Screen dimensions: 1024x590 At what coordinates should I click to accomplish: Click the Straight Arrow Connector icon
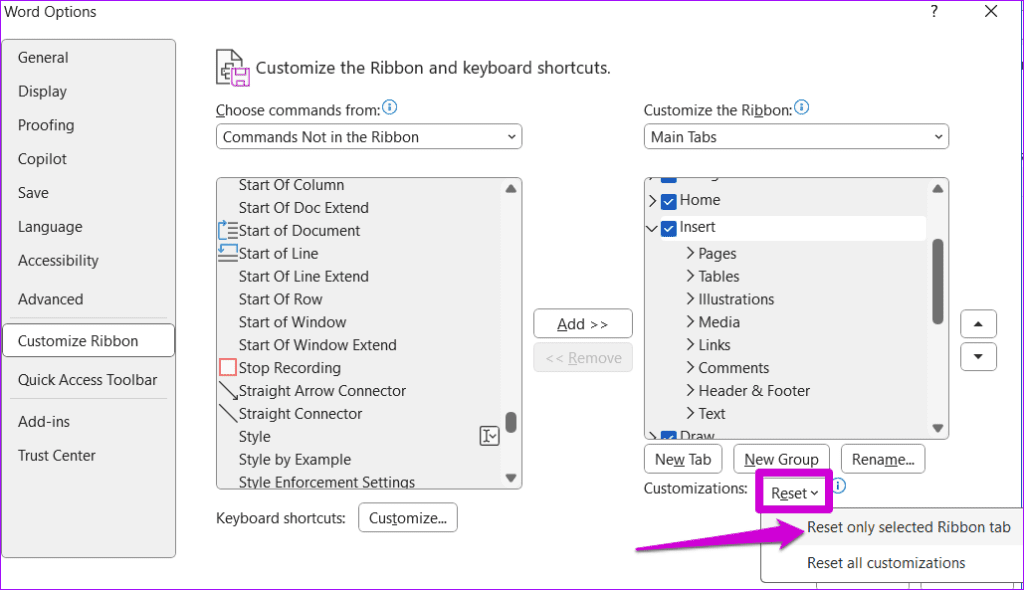pos(227,391)
